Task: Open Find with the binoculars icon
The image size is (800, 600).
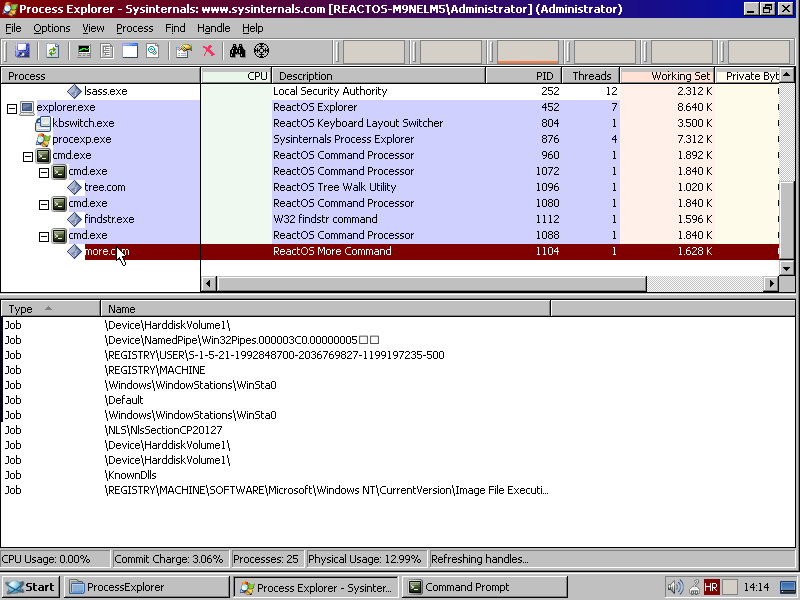Action: [x=237, y=51]
